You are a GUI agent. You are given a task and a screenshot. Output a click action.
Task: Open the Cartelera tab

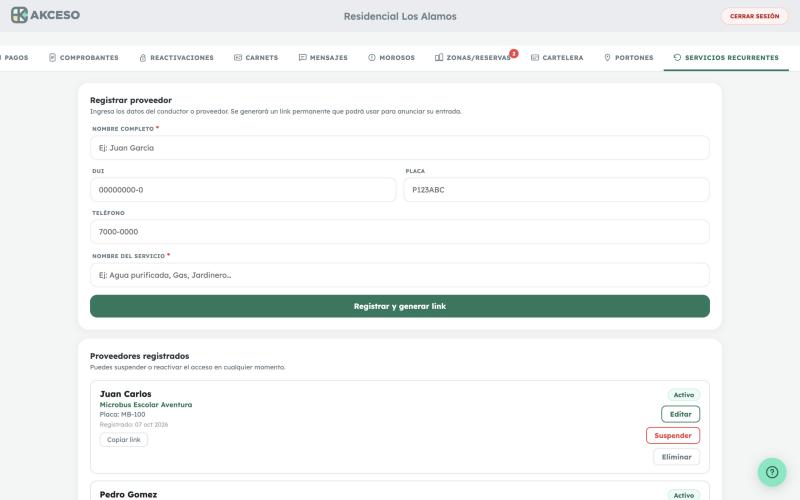pyautogui.click(x=557, y=58)
